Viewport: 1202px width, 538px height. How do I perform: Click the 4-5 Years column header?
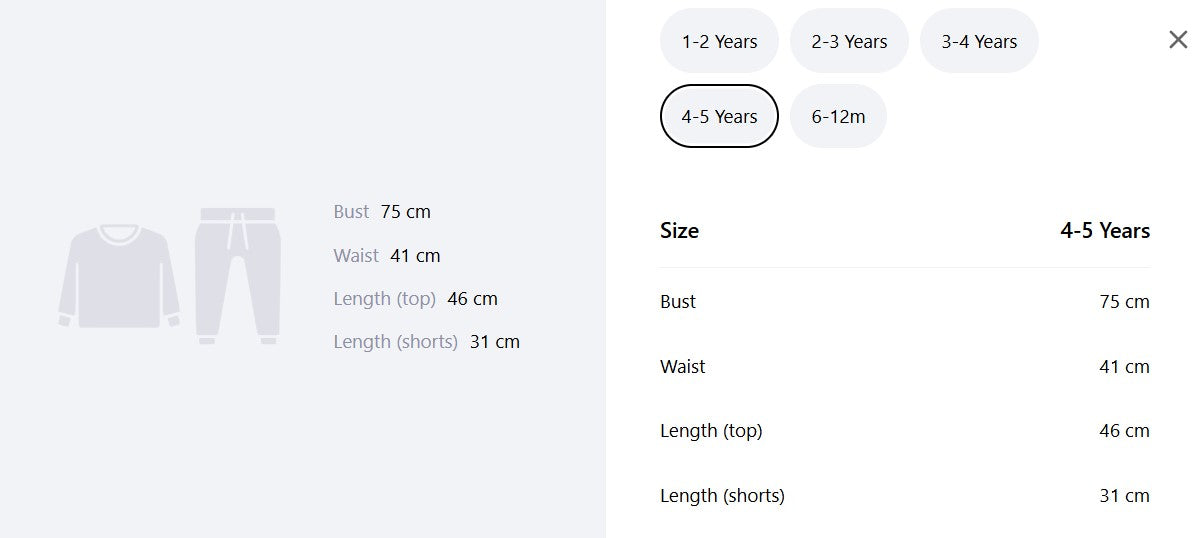1105,231
